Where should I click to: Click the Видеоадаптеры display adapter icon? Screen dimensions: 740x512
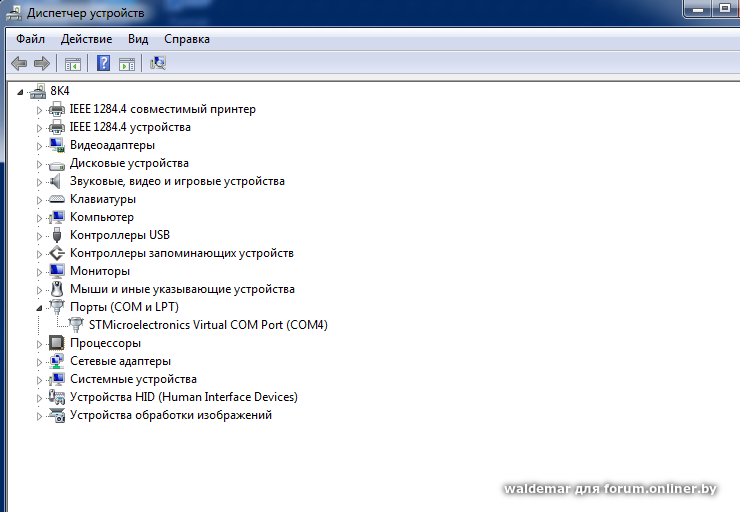point(57,145)
